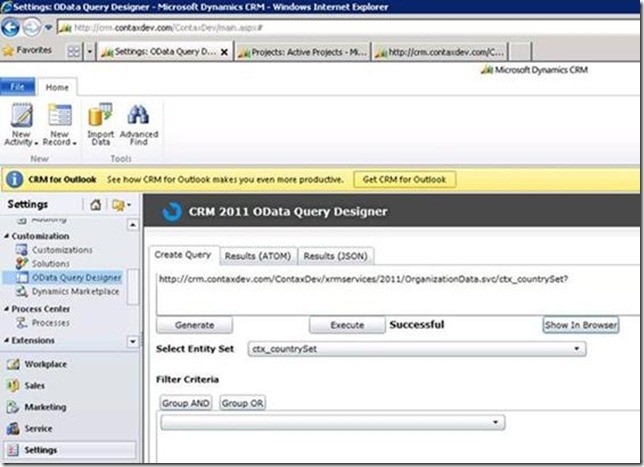This screenshot has width=644, height=467.
Task: Switch to the Results (JSON) tab
Action: [x=335, y=256]
